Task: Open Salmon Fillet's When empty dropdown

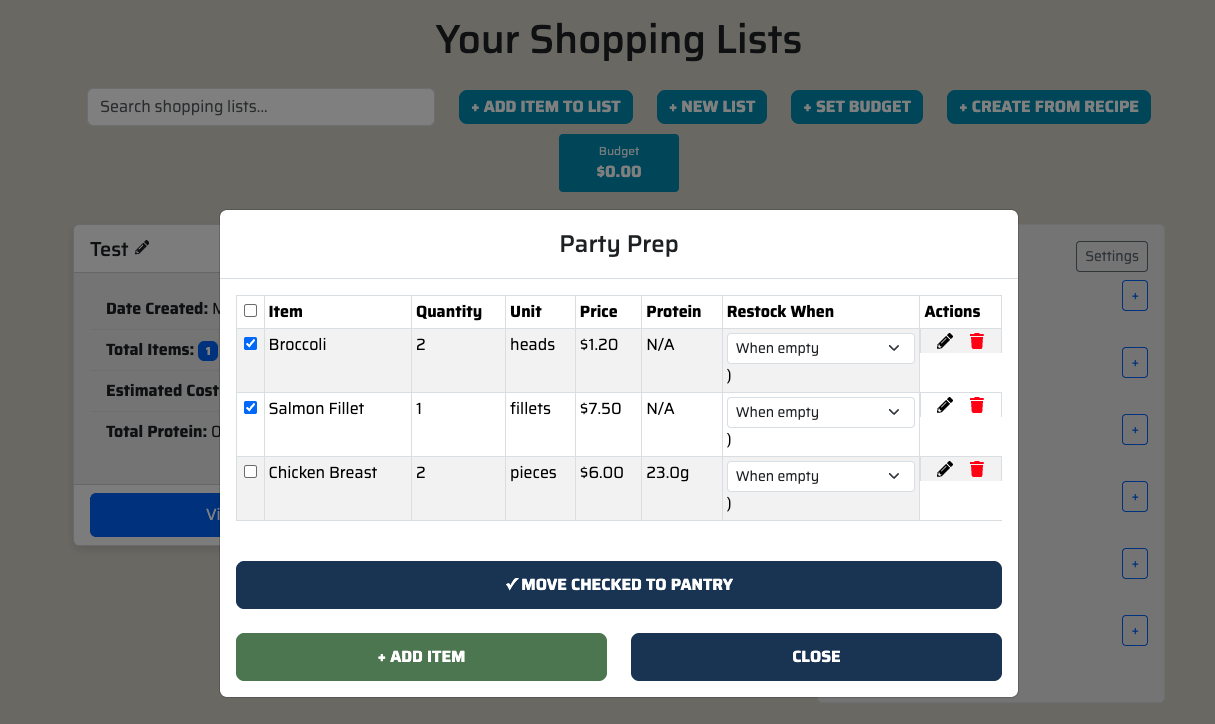Action: [x=820, y=412]
